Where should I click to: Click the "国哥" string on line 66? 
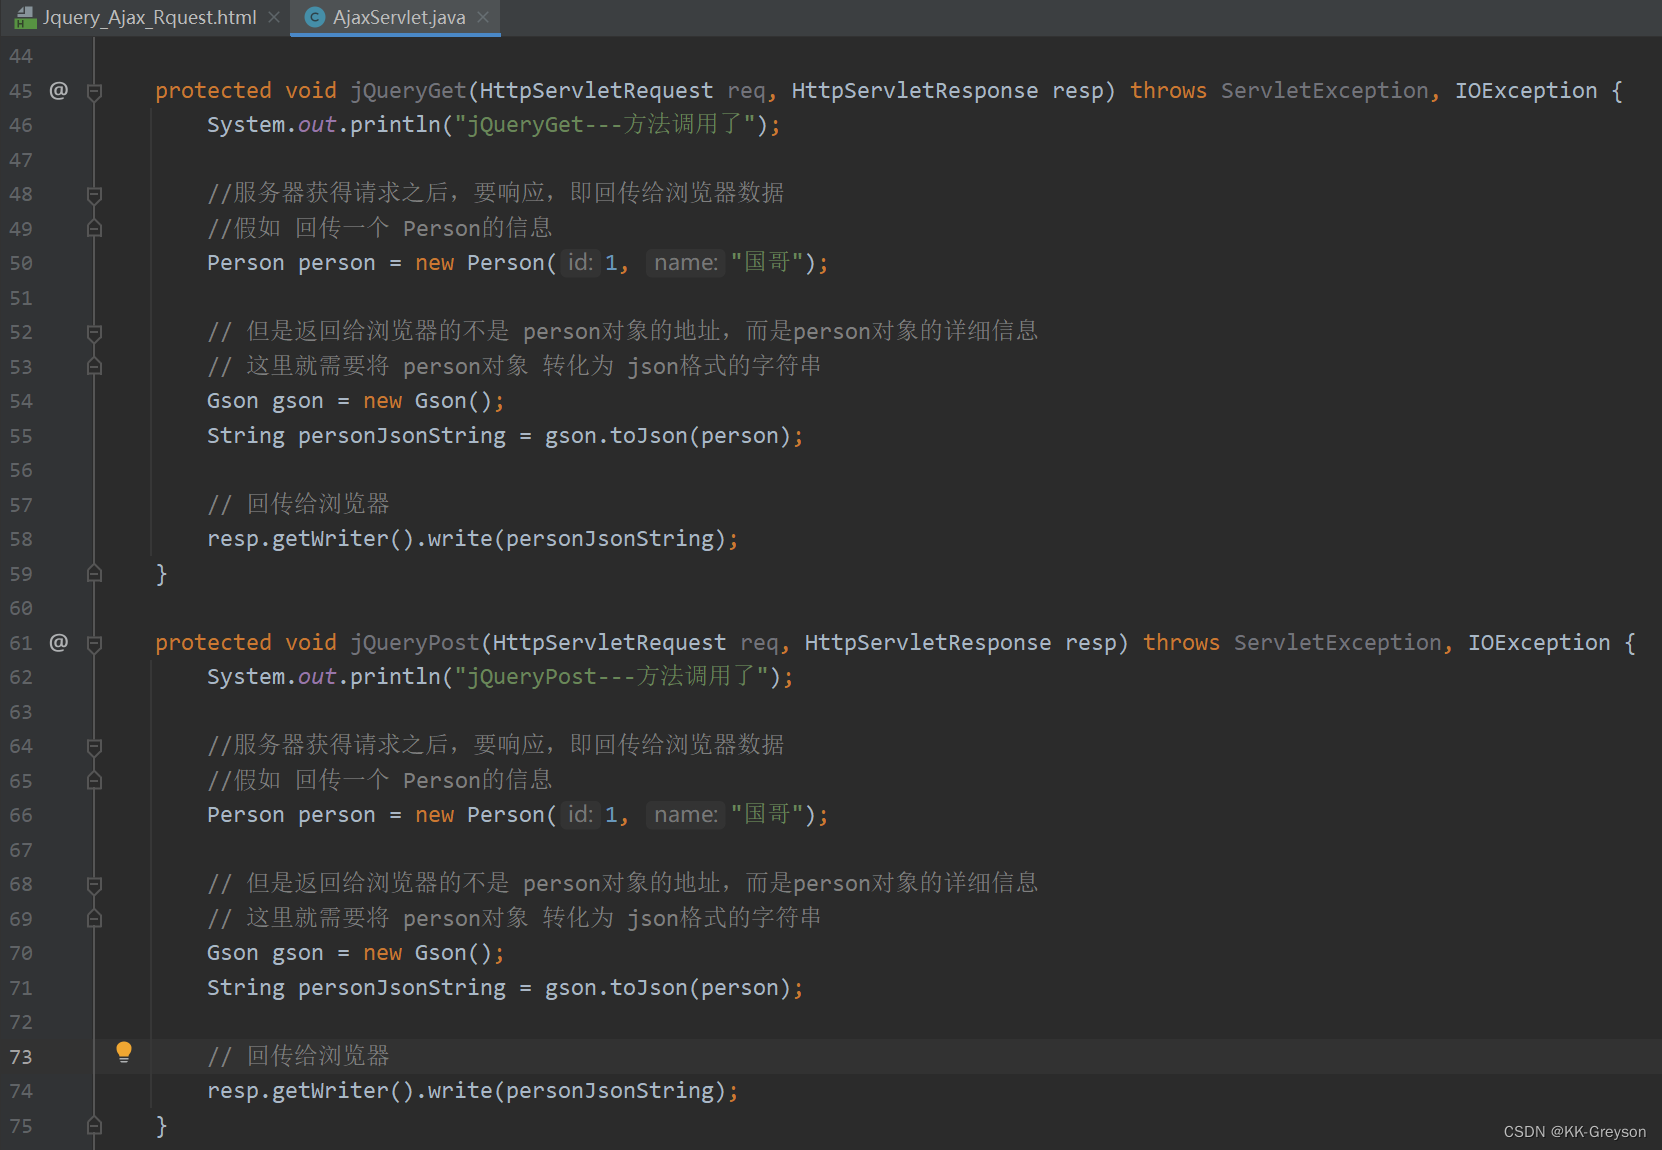point(767,815)
